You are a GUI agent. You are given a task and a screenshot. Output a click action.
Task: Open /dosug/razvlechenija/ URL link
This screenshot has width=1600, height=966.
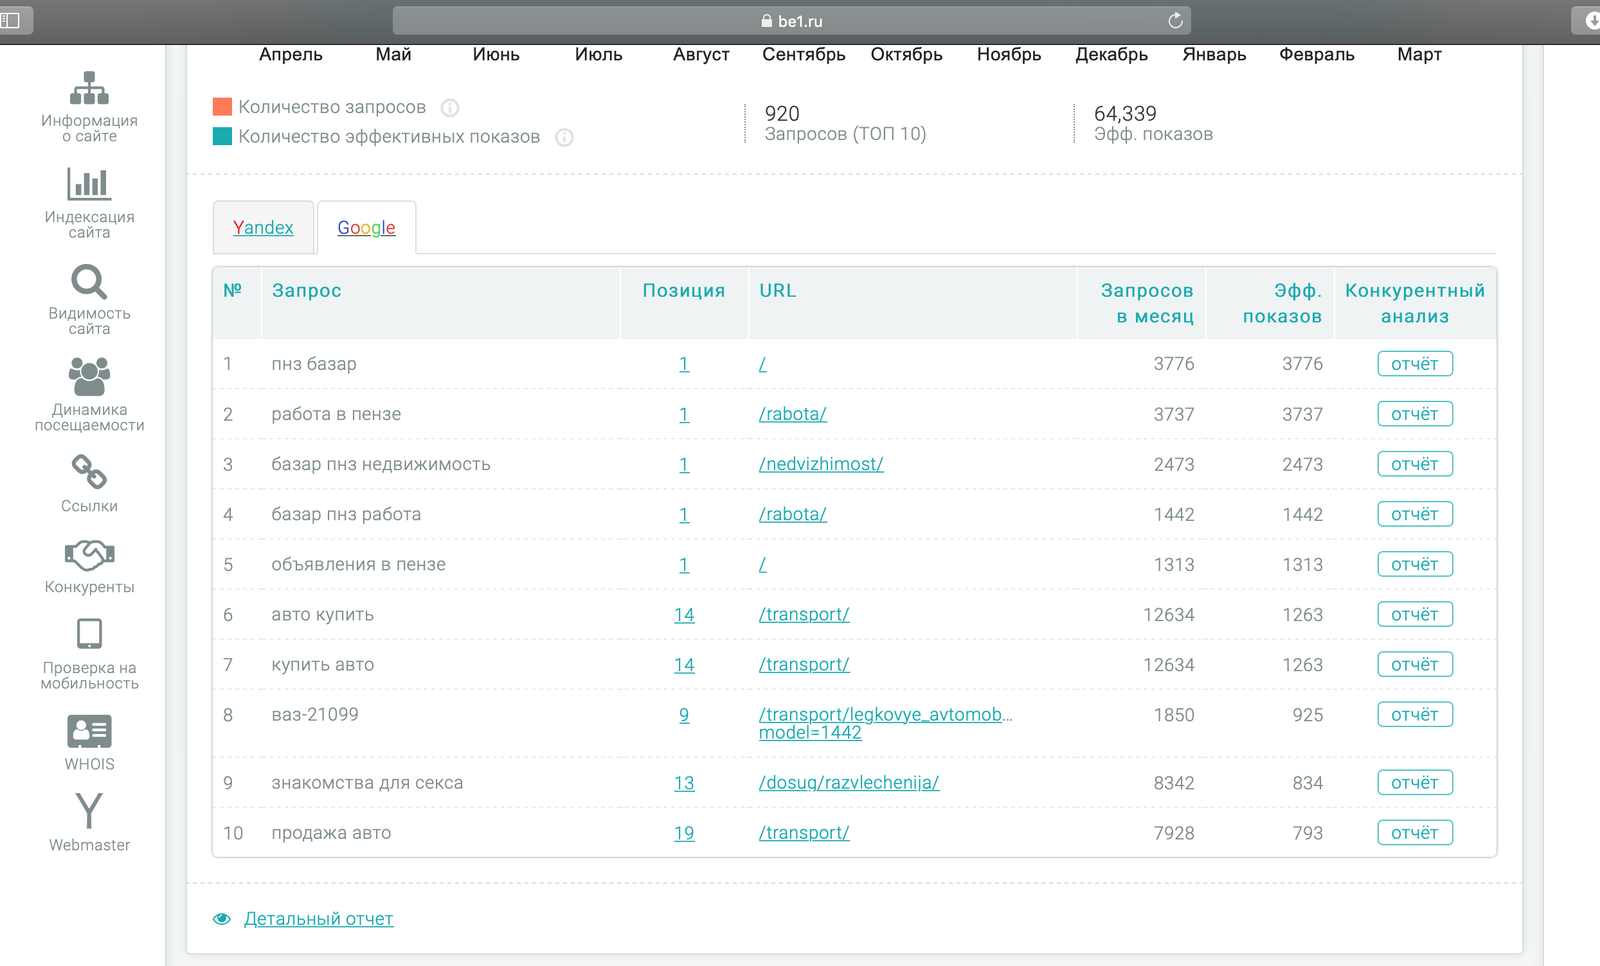click(849, 783)
